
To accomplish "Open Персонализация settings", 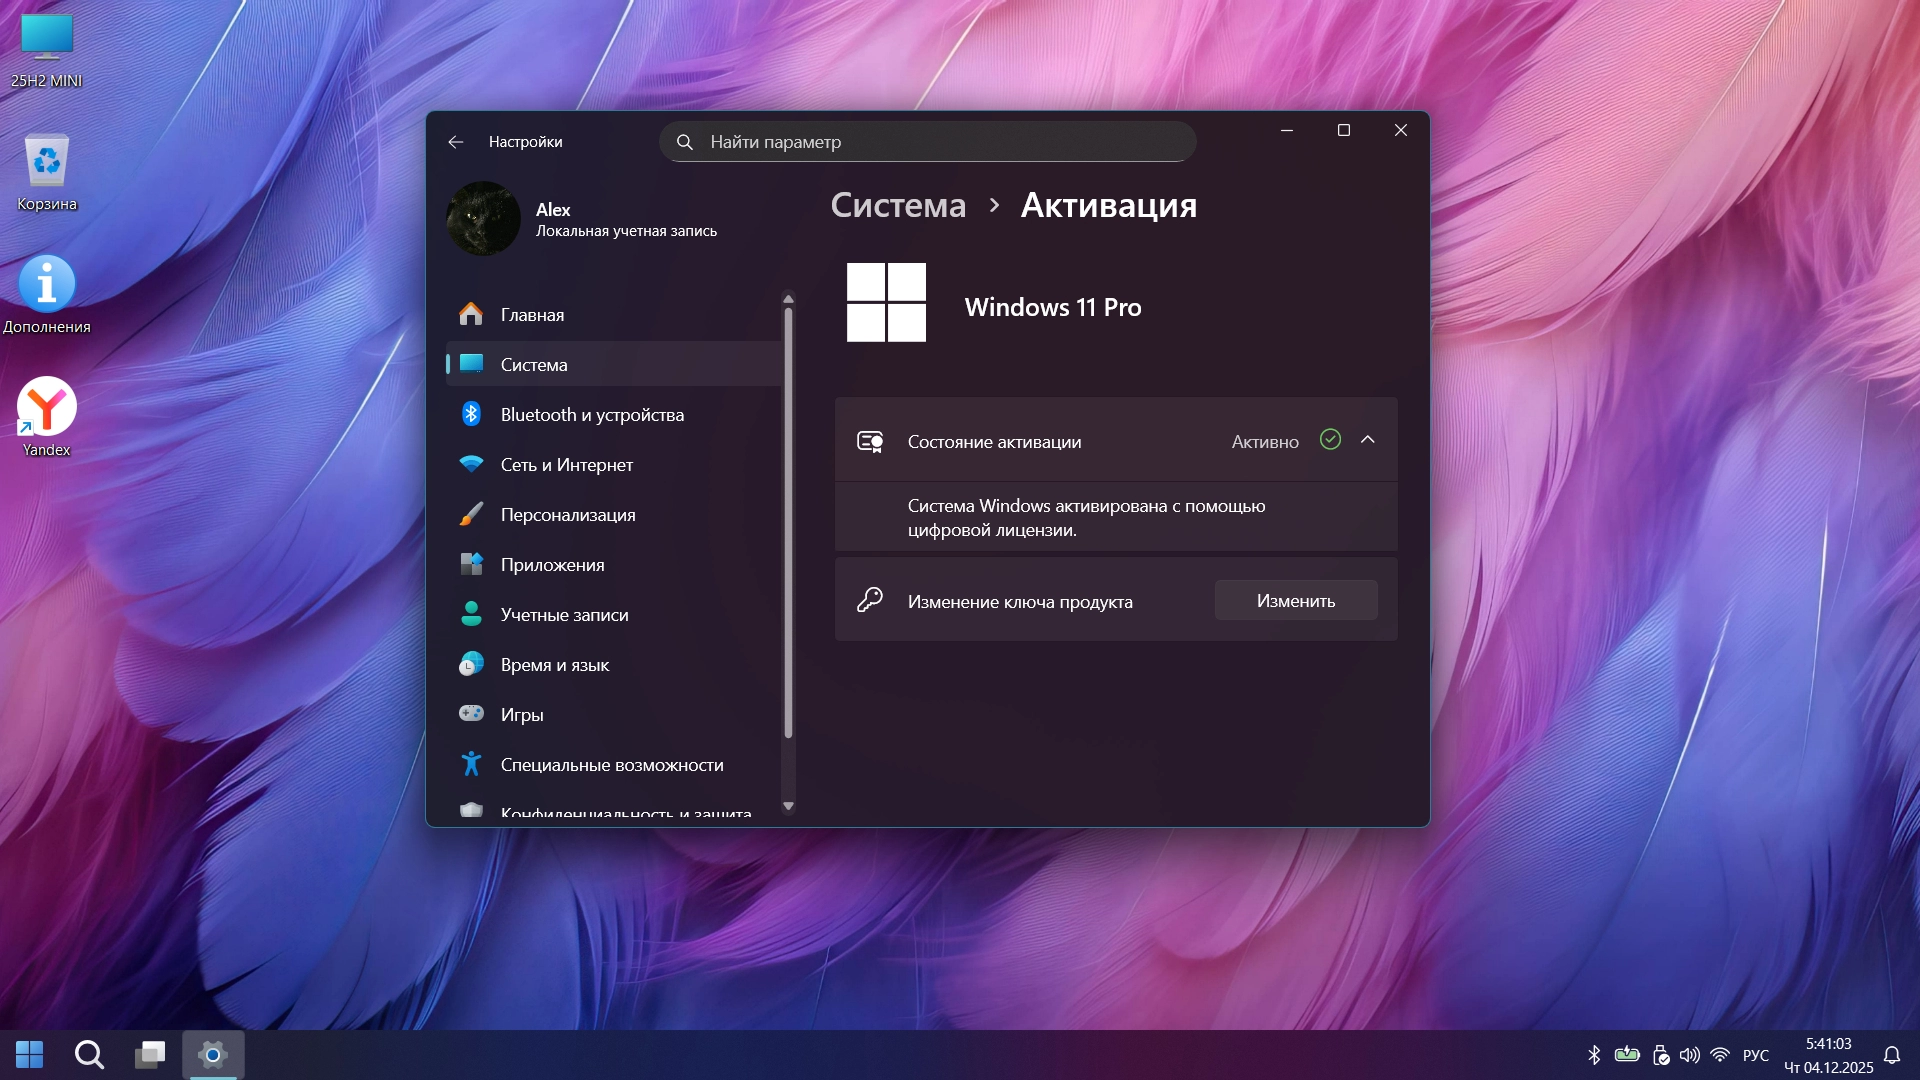I will click(x=567, y=515).
